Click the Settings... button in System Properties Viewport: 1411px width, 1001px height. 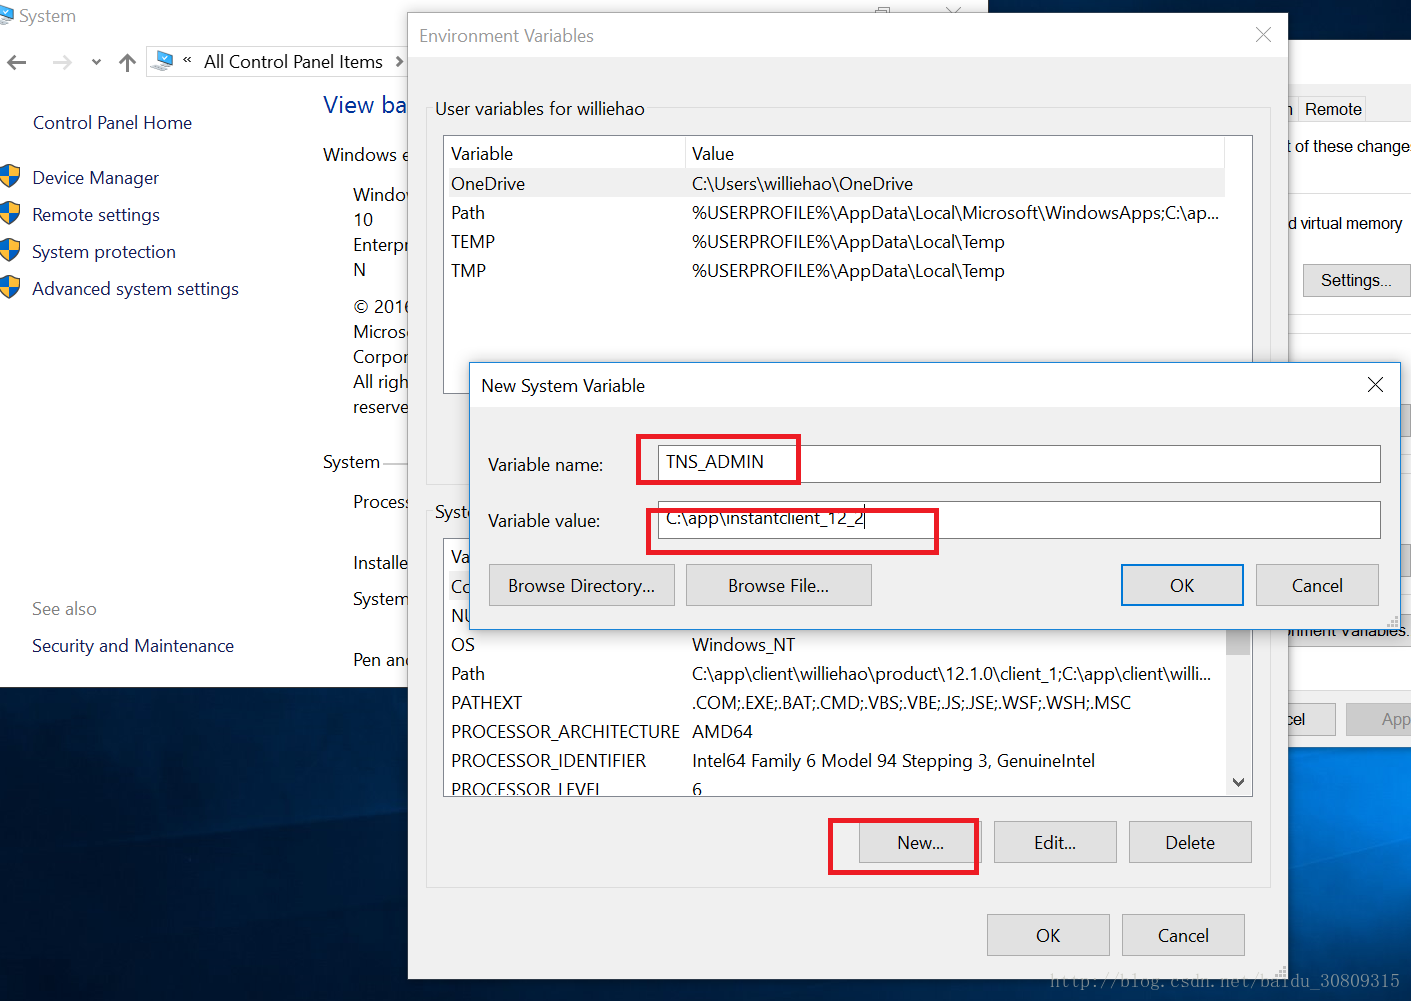click(x=1356, y=280)
